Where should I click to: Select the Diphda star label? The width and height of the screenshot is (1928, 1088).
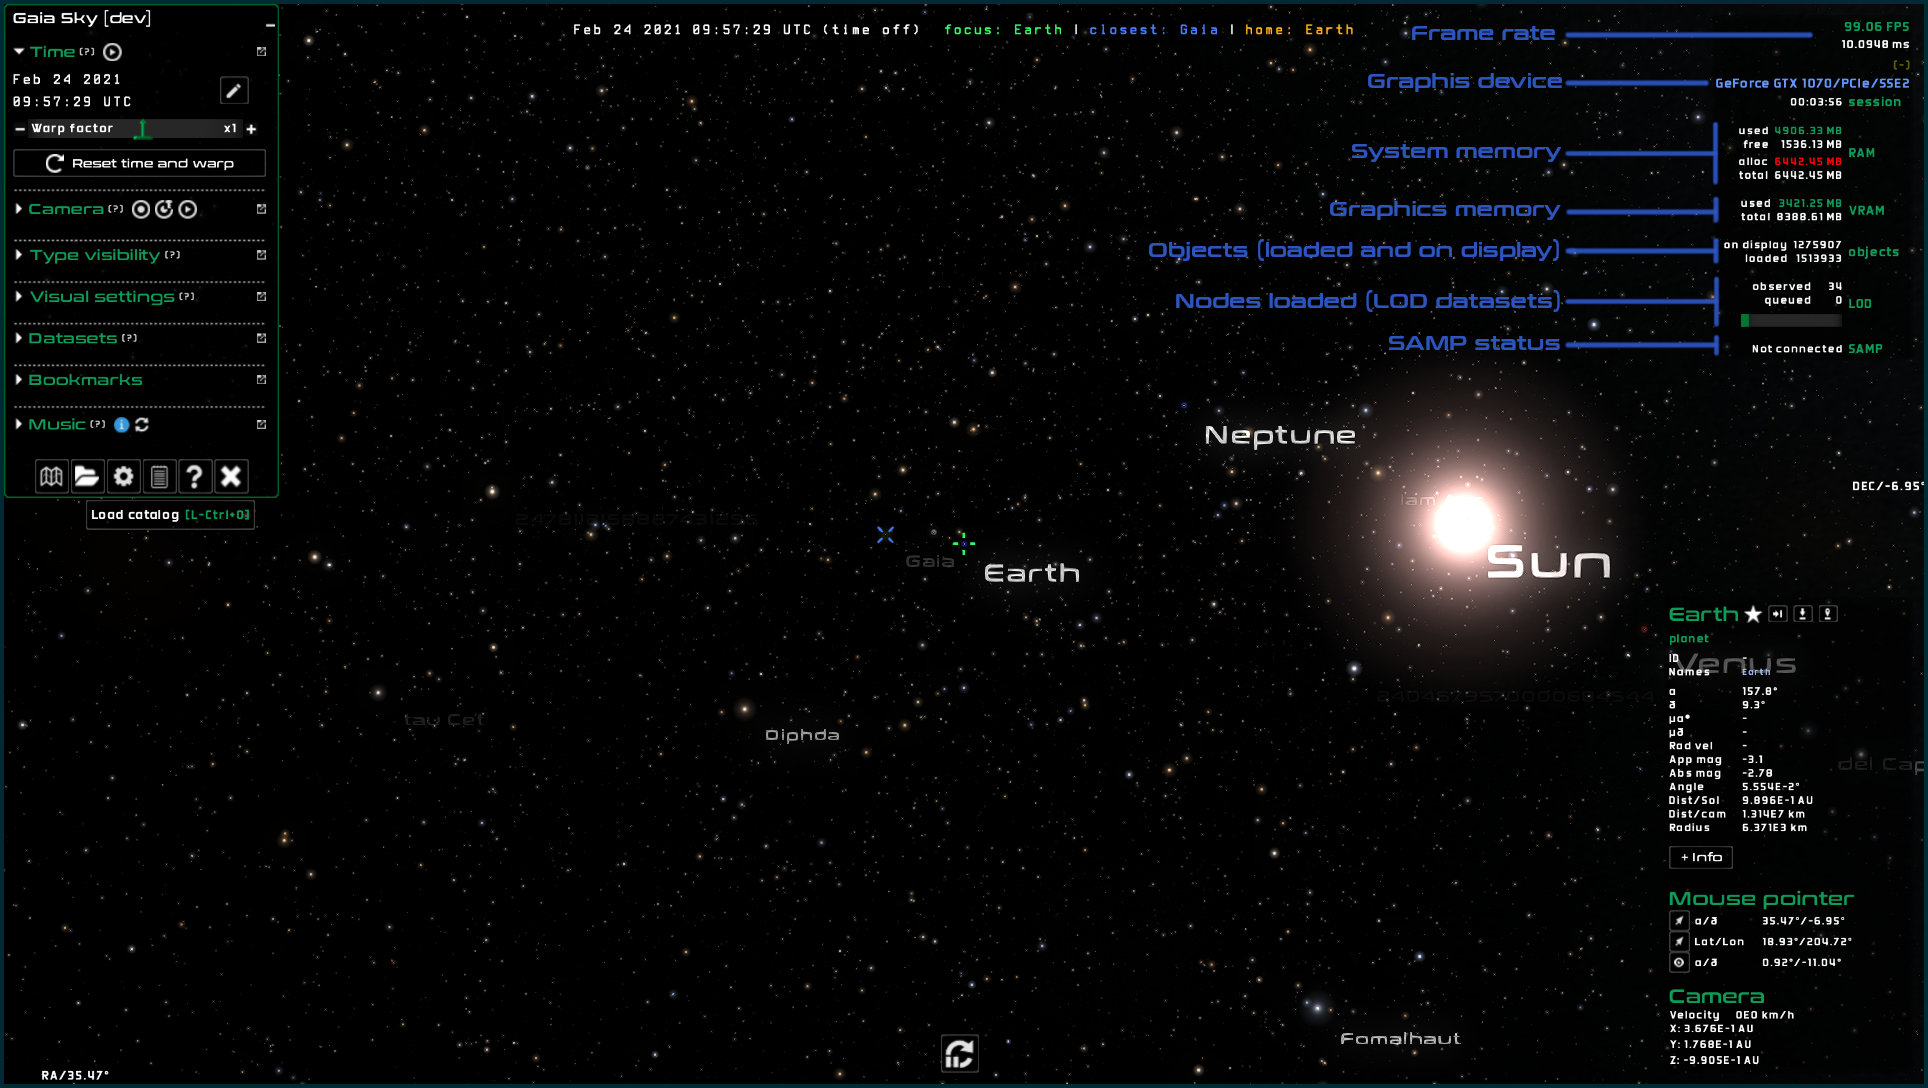pyautogui.click(x=802, y=735)
